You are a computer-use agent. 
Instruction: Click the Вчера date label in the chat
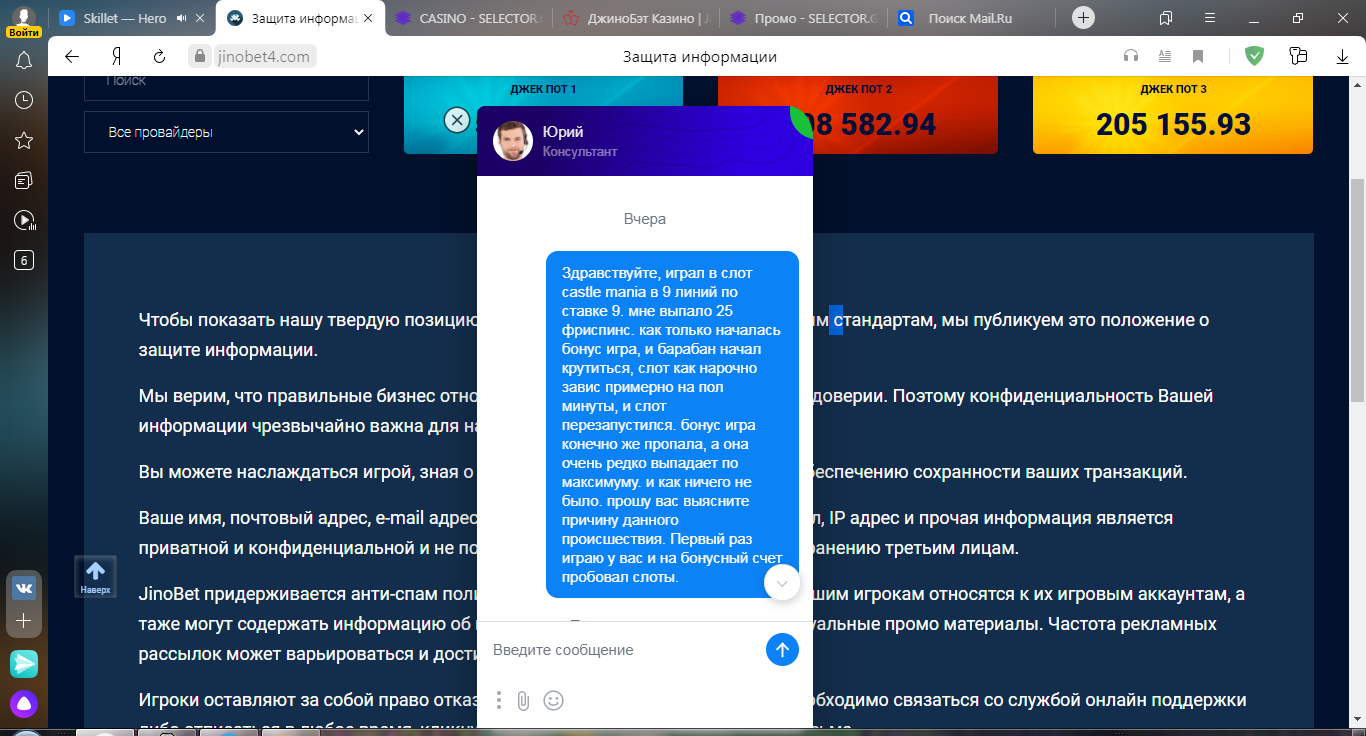click(645, 218)
